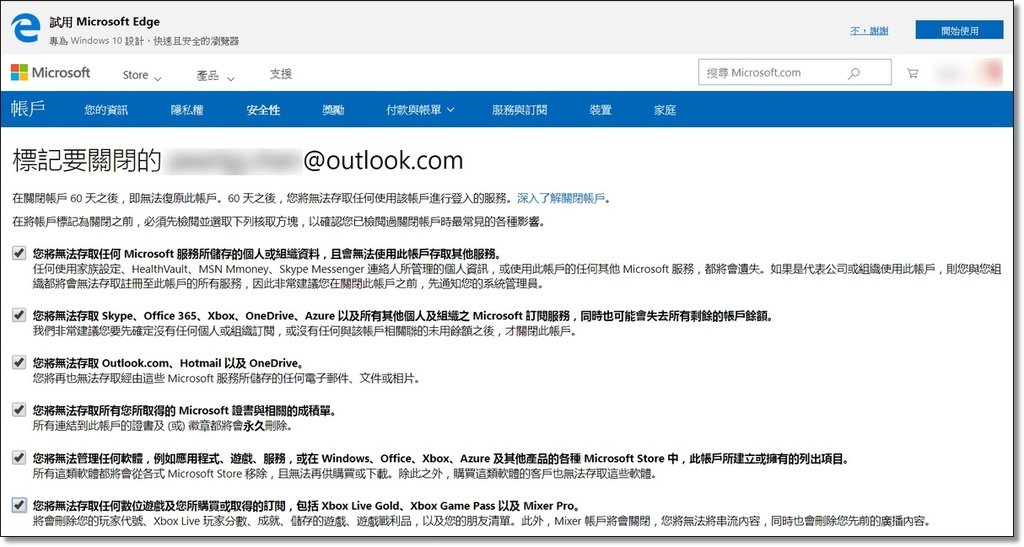1024x547 pixels.
Task: Click the 搜尋 Microsoft.com search field
Action: click(x=795, y=72)
